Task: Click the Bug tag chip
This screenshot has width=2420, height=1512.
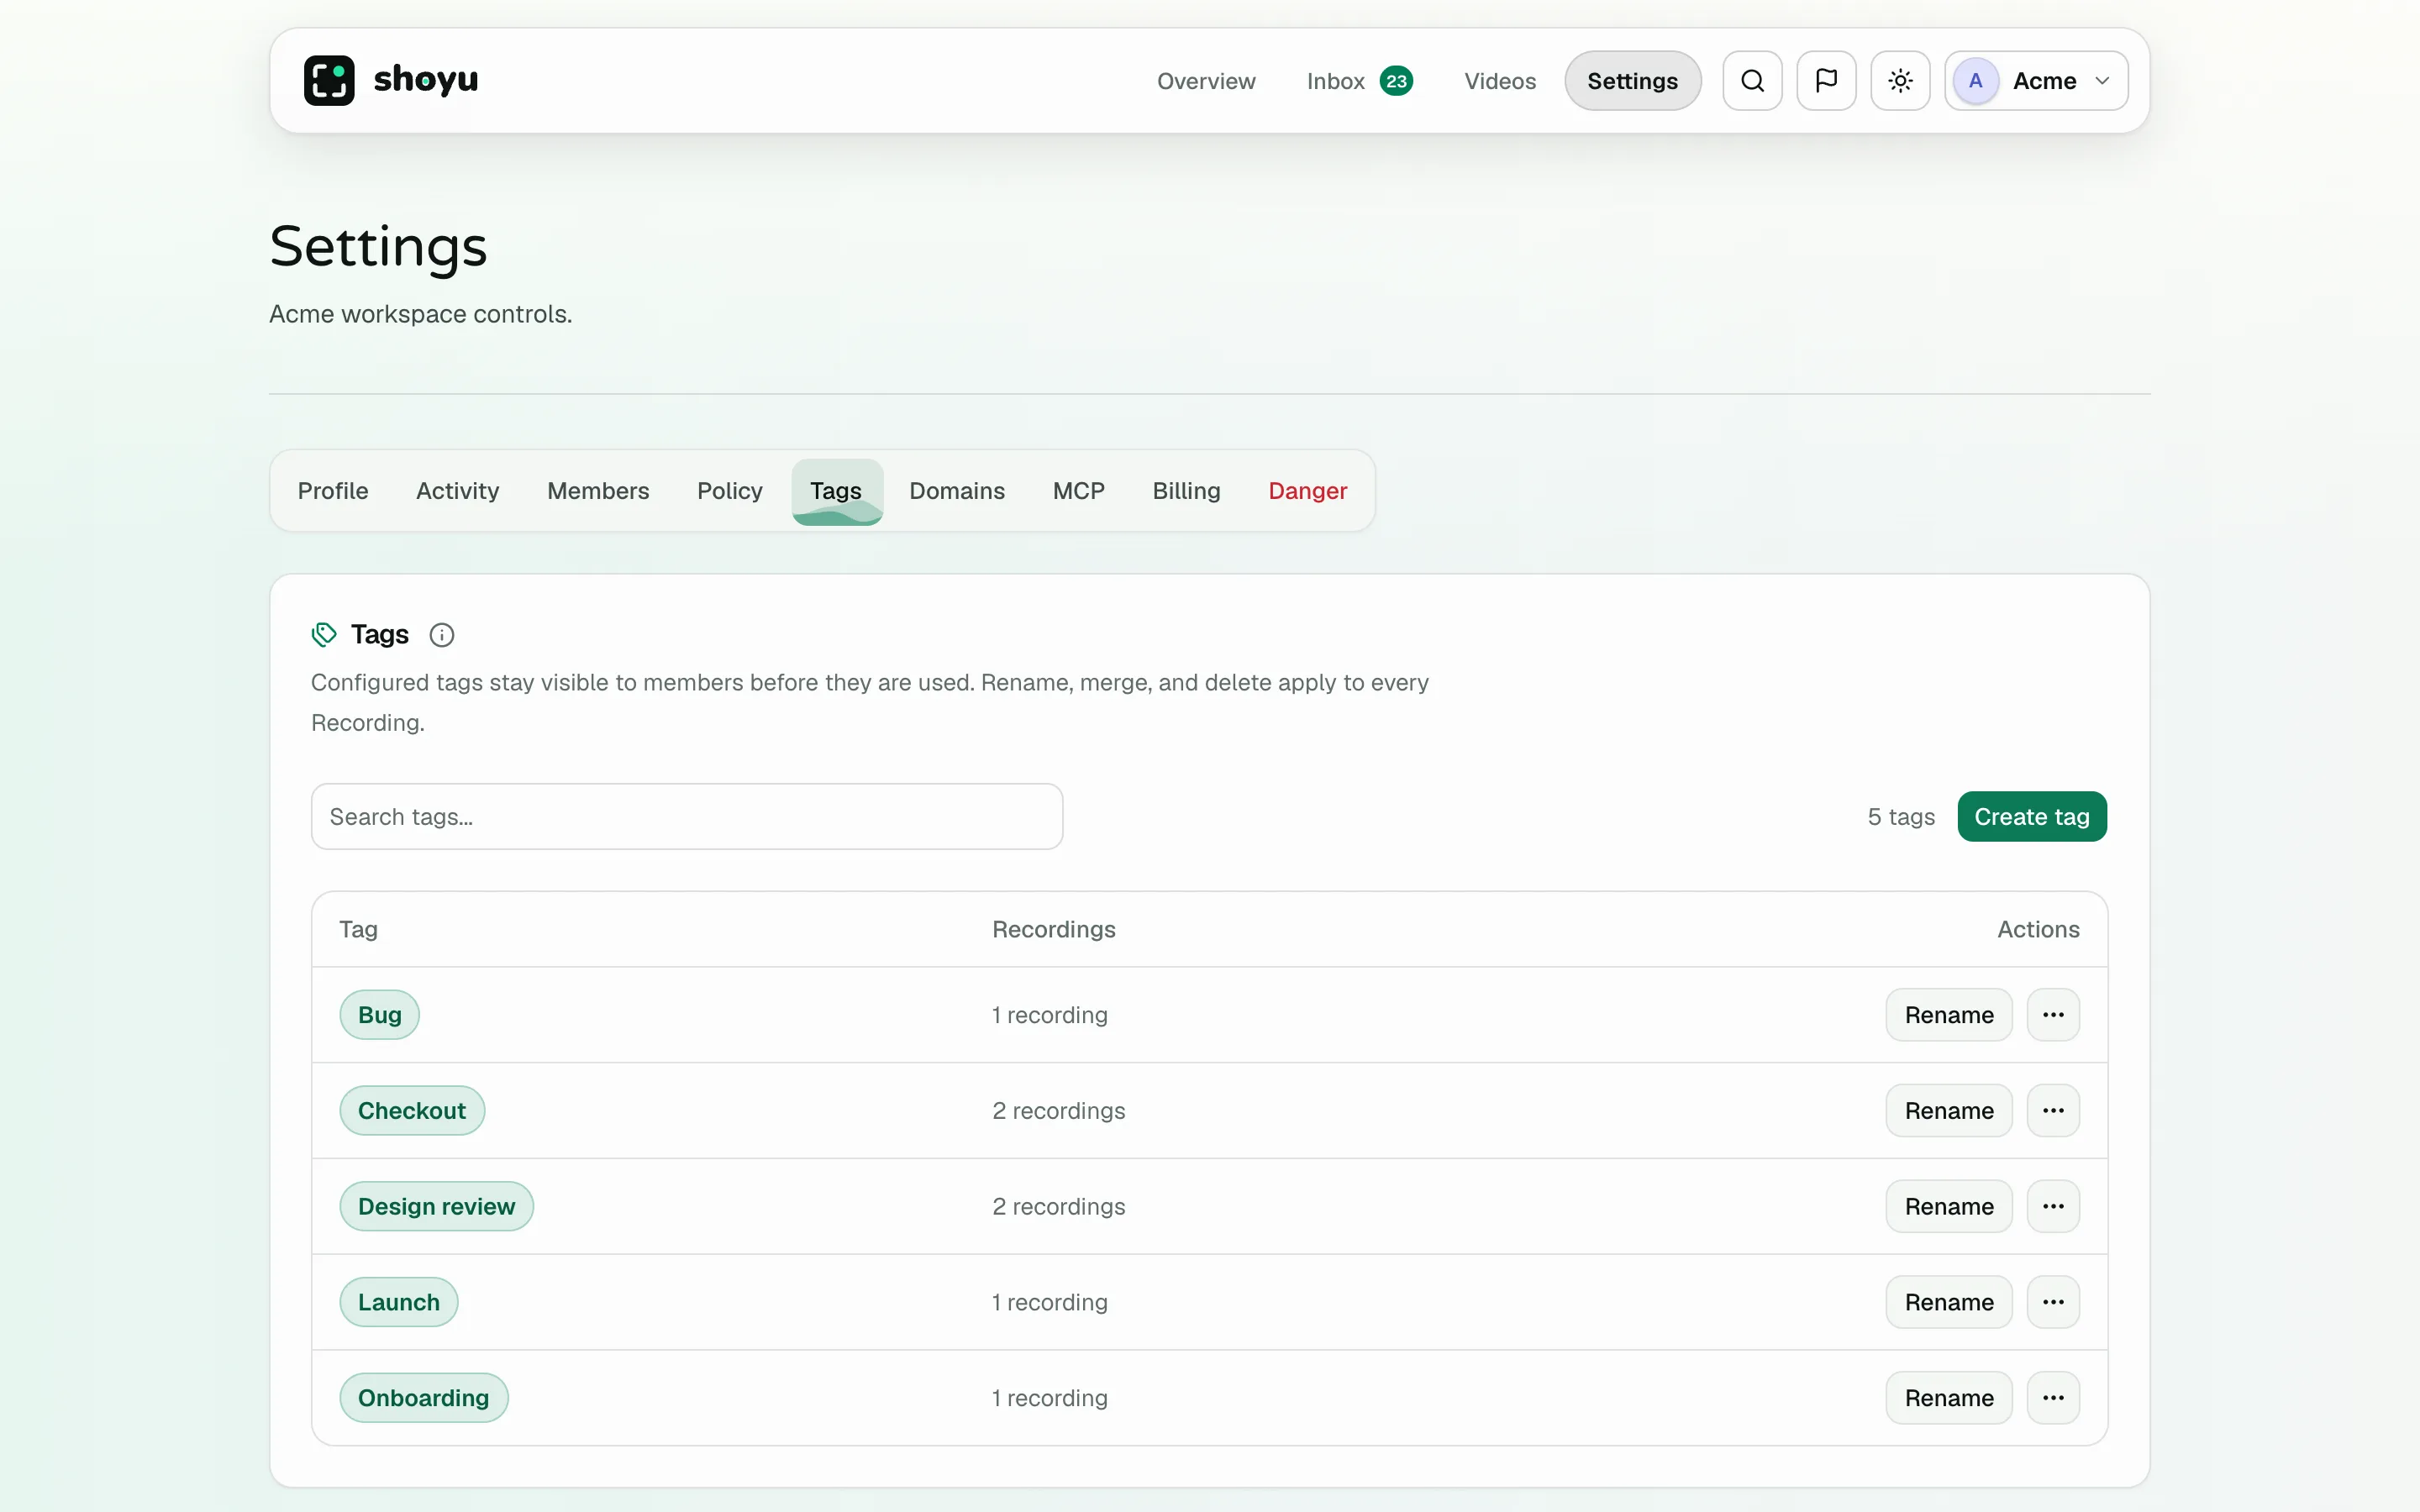Action: click(379, 1015)
